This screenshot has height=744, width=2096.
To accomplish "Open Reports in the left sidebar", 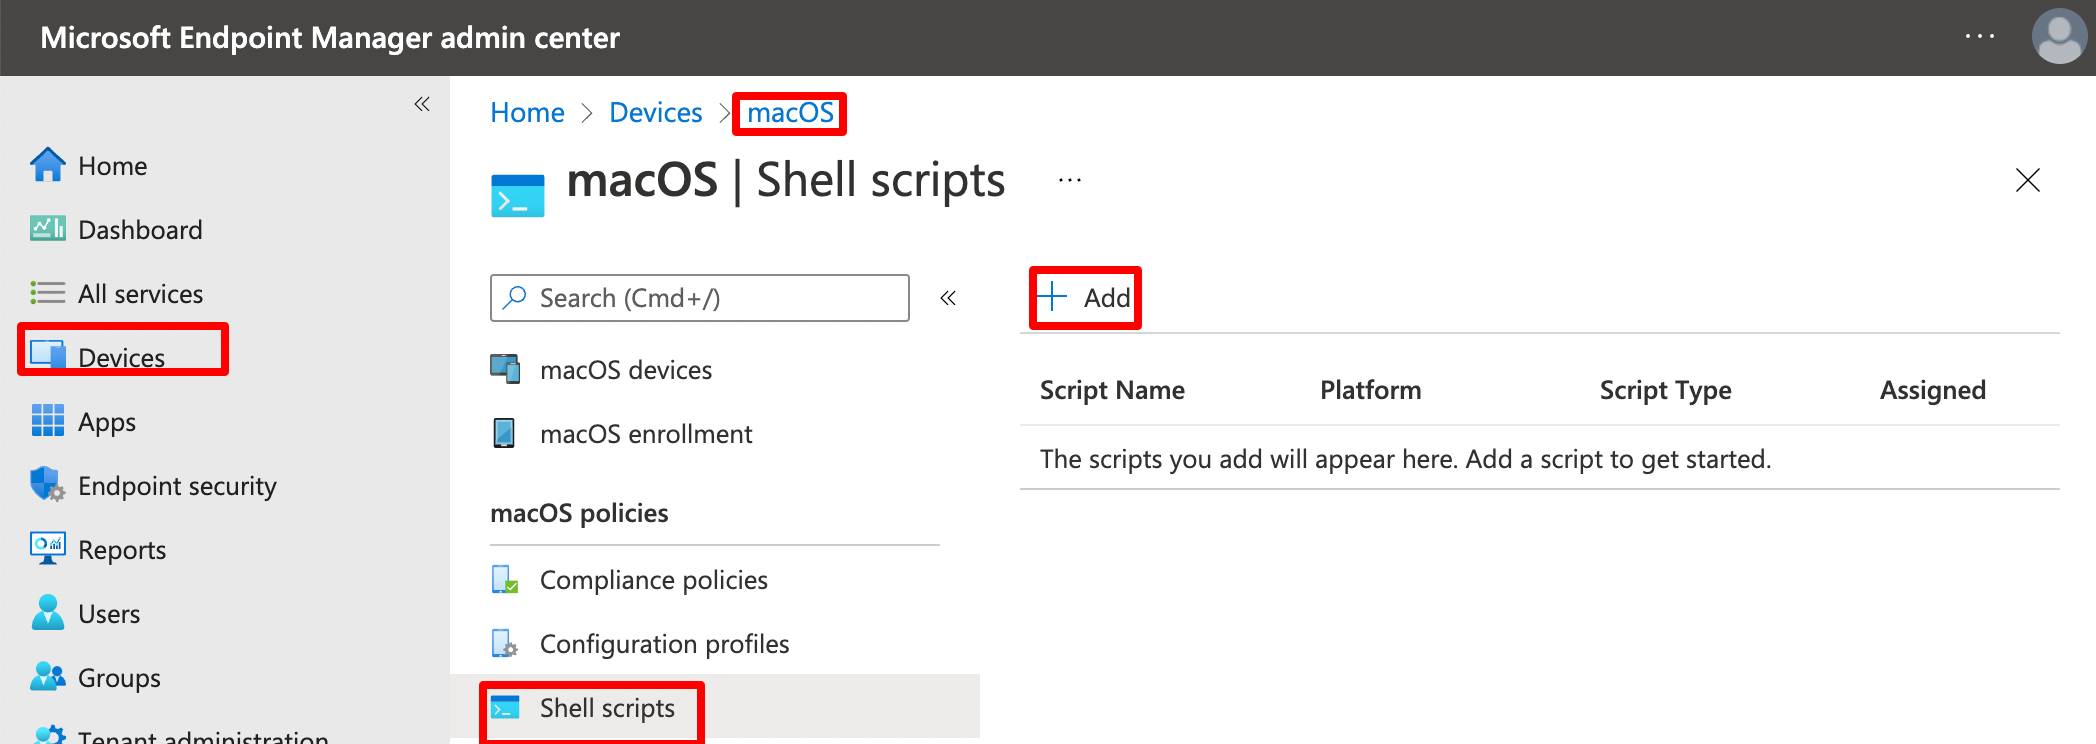I will (122, 550).
